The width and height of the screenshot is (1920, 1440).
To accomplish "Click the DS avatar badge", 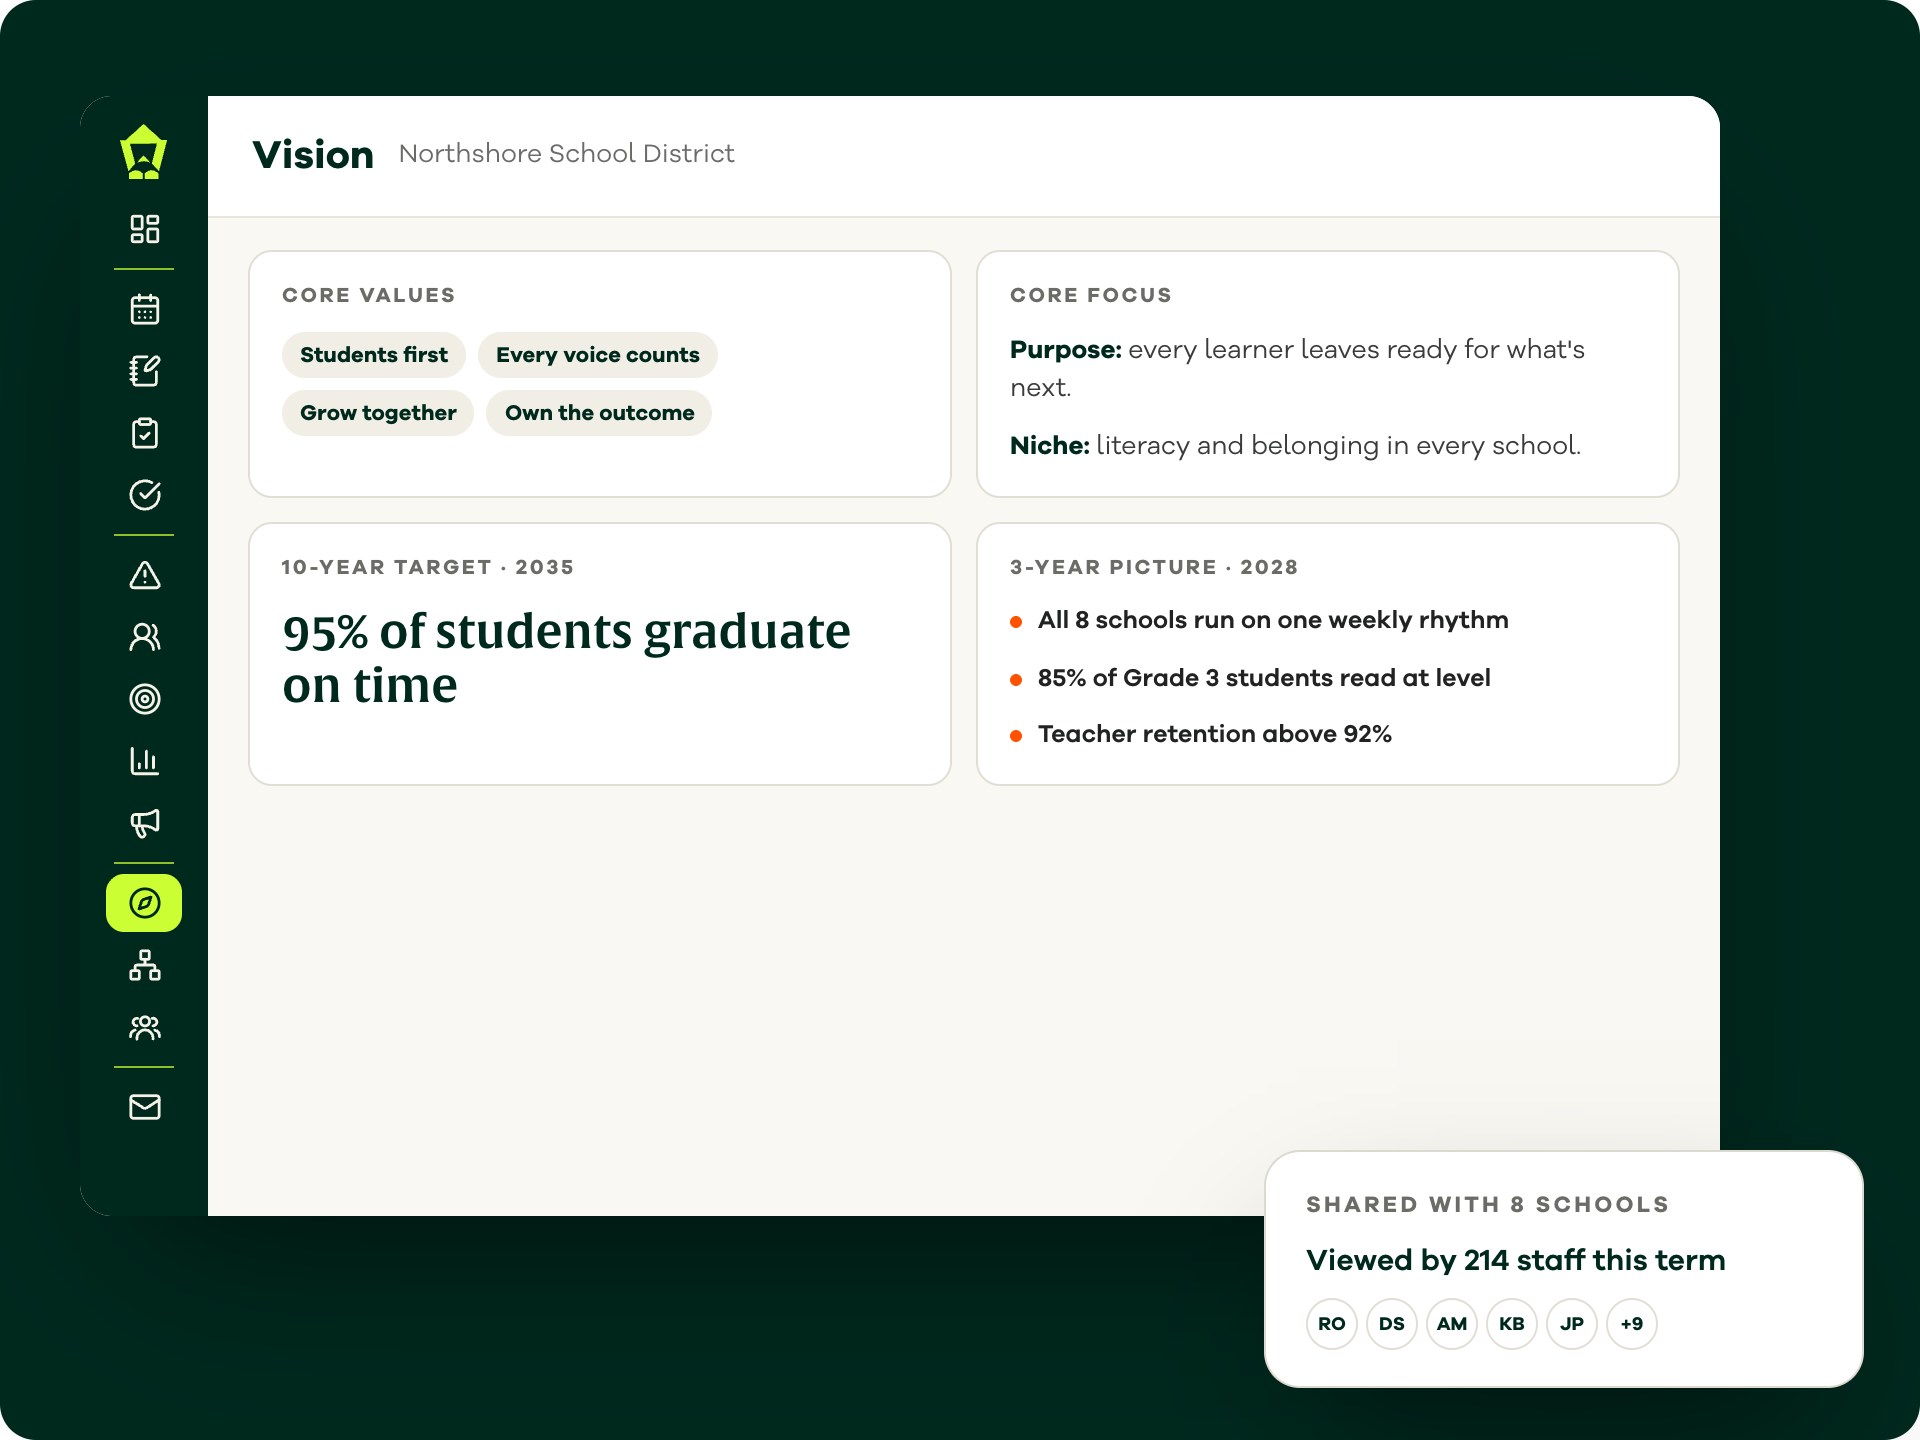I will [1392, 1324].
